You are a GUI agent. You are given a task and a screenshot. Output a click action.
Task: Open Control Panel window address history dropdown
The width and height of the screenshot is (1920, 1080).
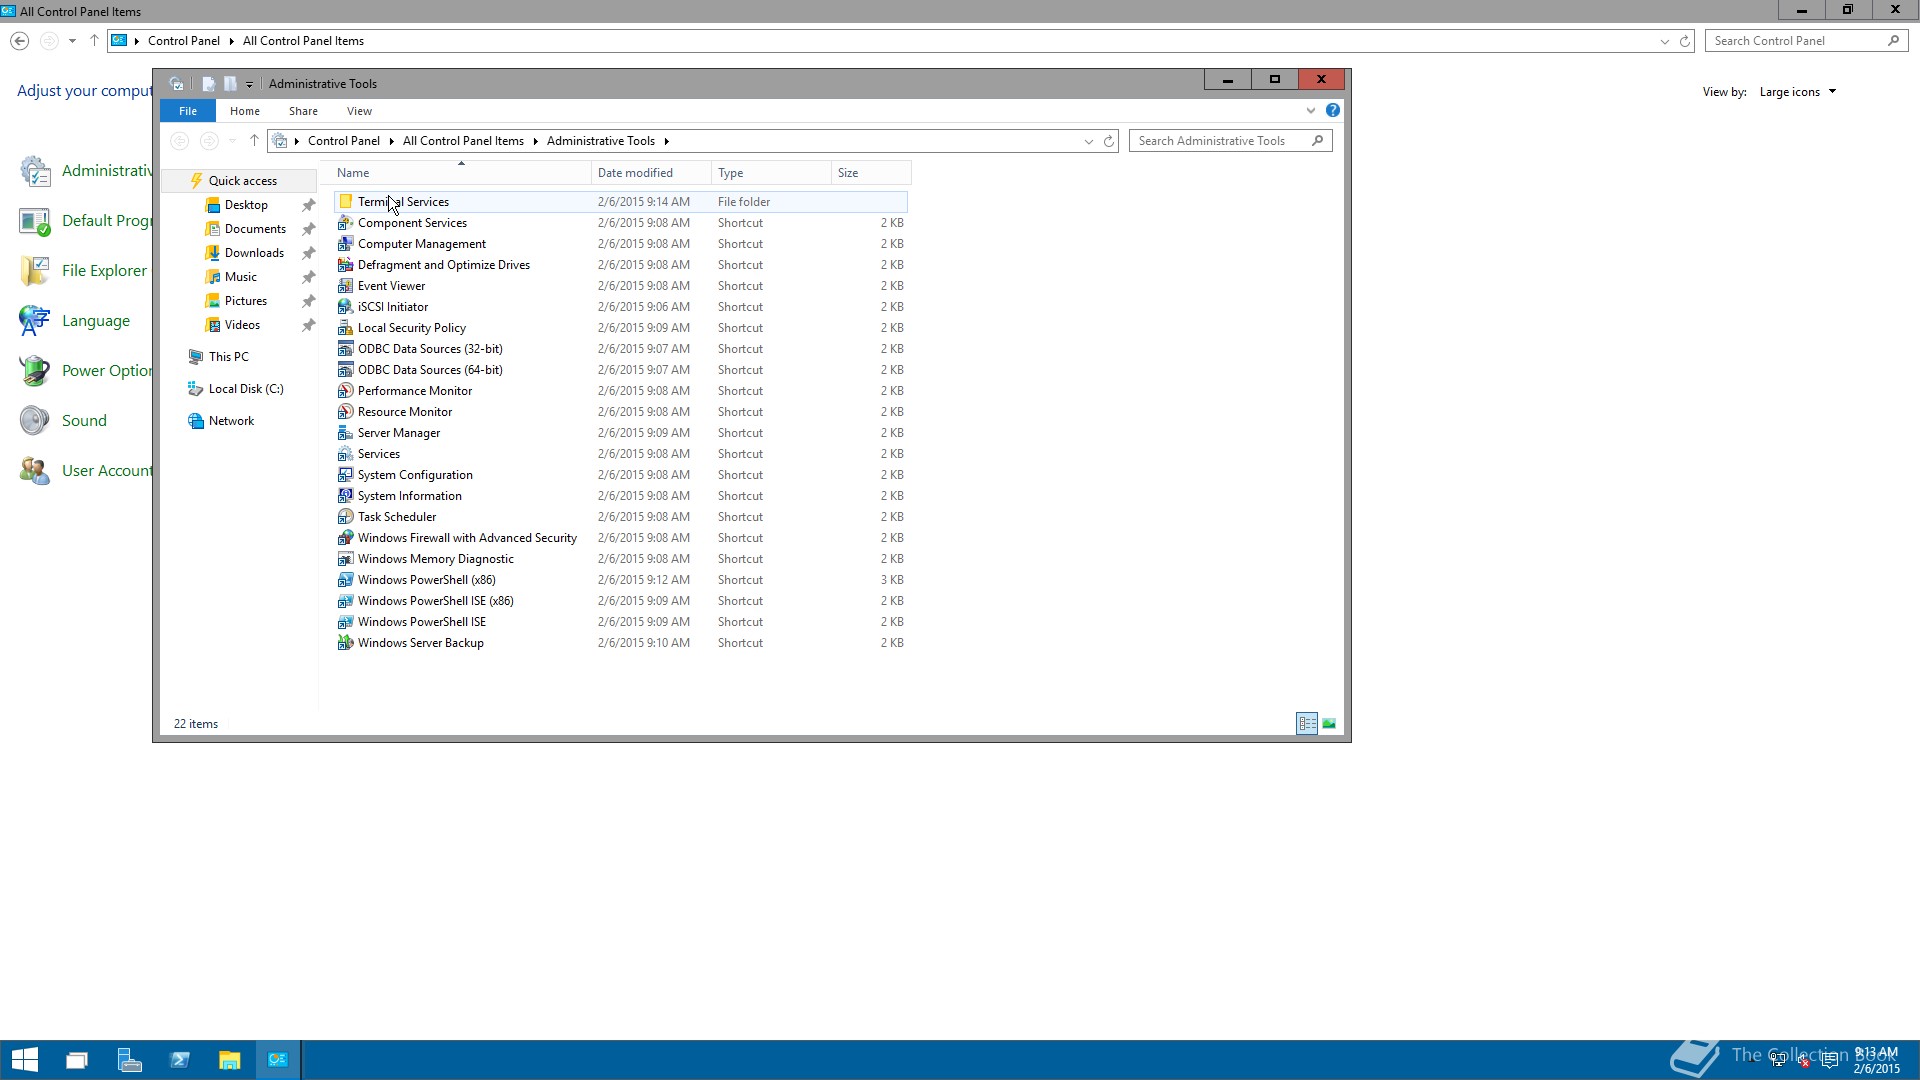point(1664,41)
